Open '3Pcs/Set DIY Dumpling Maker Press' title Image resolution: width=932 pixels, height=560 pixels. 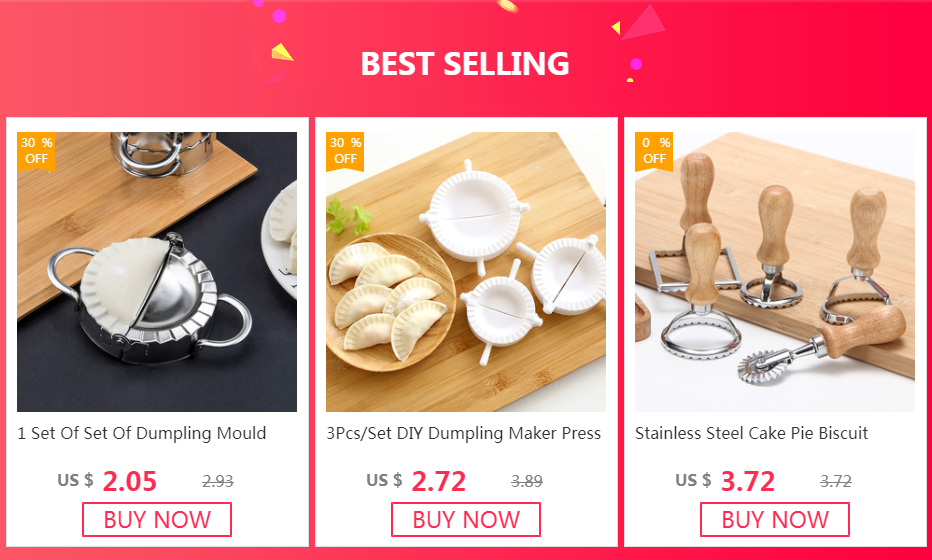[464, 433]
